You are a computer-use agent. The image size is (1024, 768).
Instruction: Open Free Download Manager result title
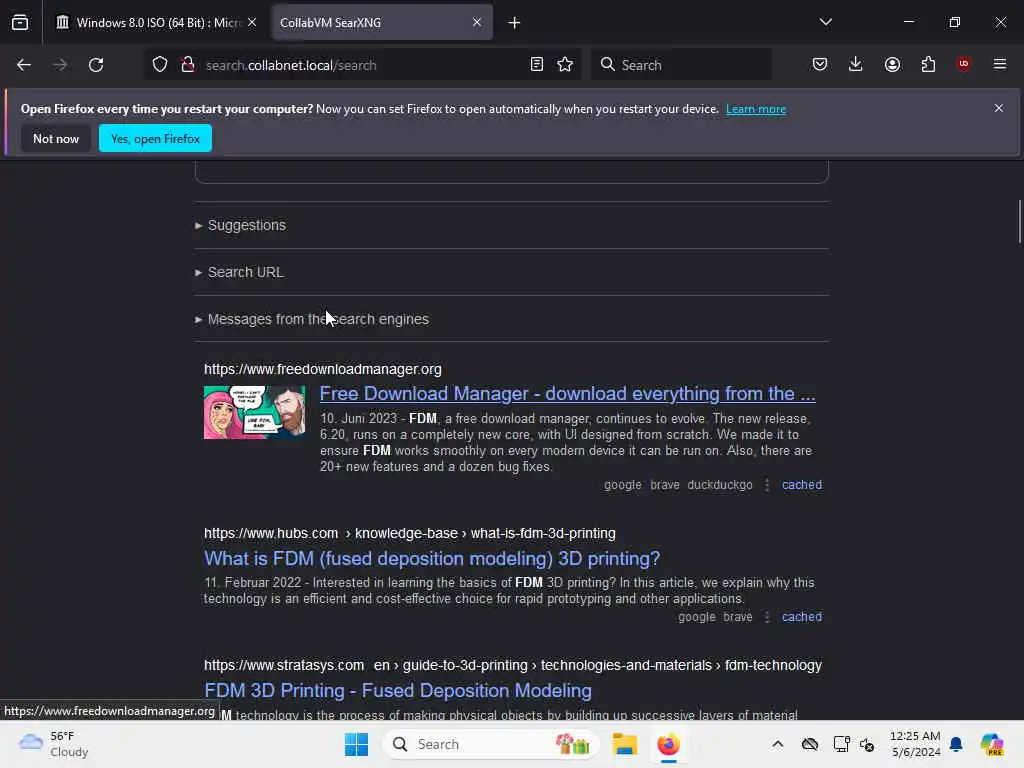click(x=568, y=394)
